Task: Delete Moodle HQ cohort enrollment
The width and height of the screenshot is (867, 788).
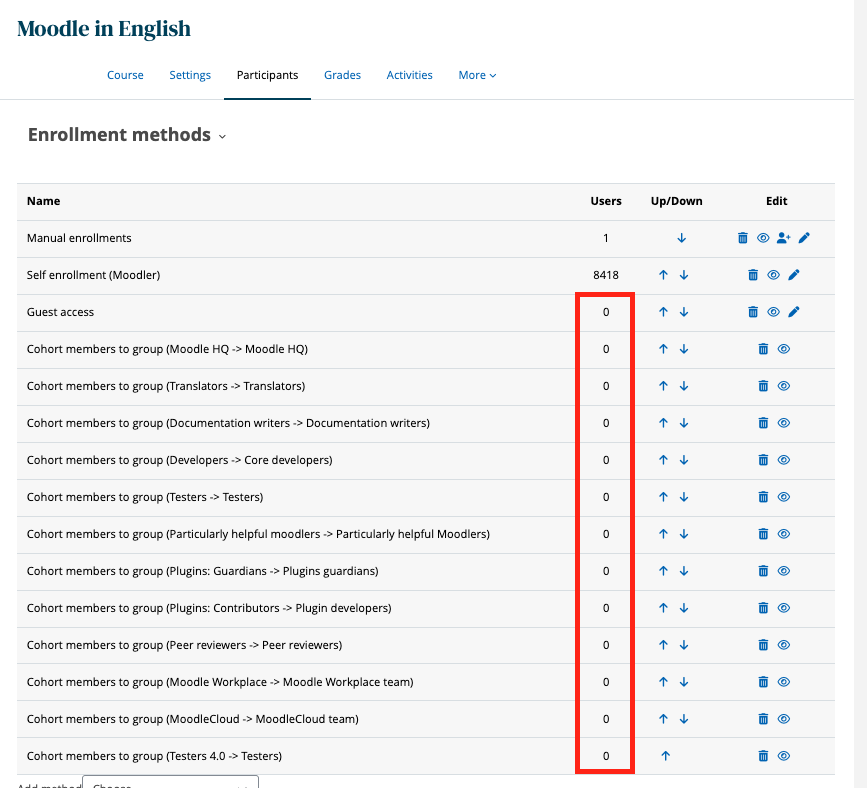Action: (x=763, y=349)
